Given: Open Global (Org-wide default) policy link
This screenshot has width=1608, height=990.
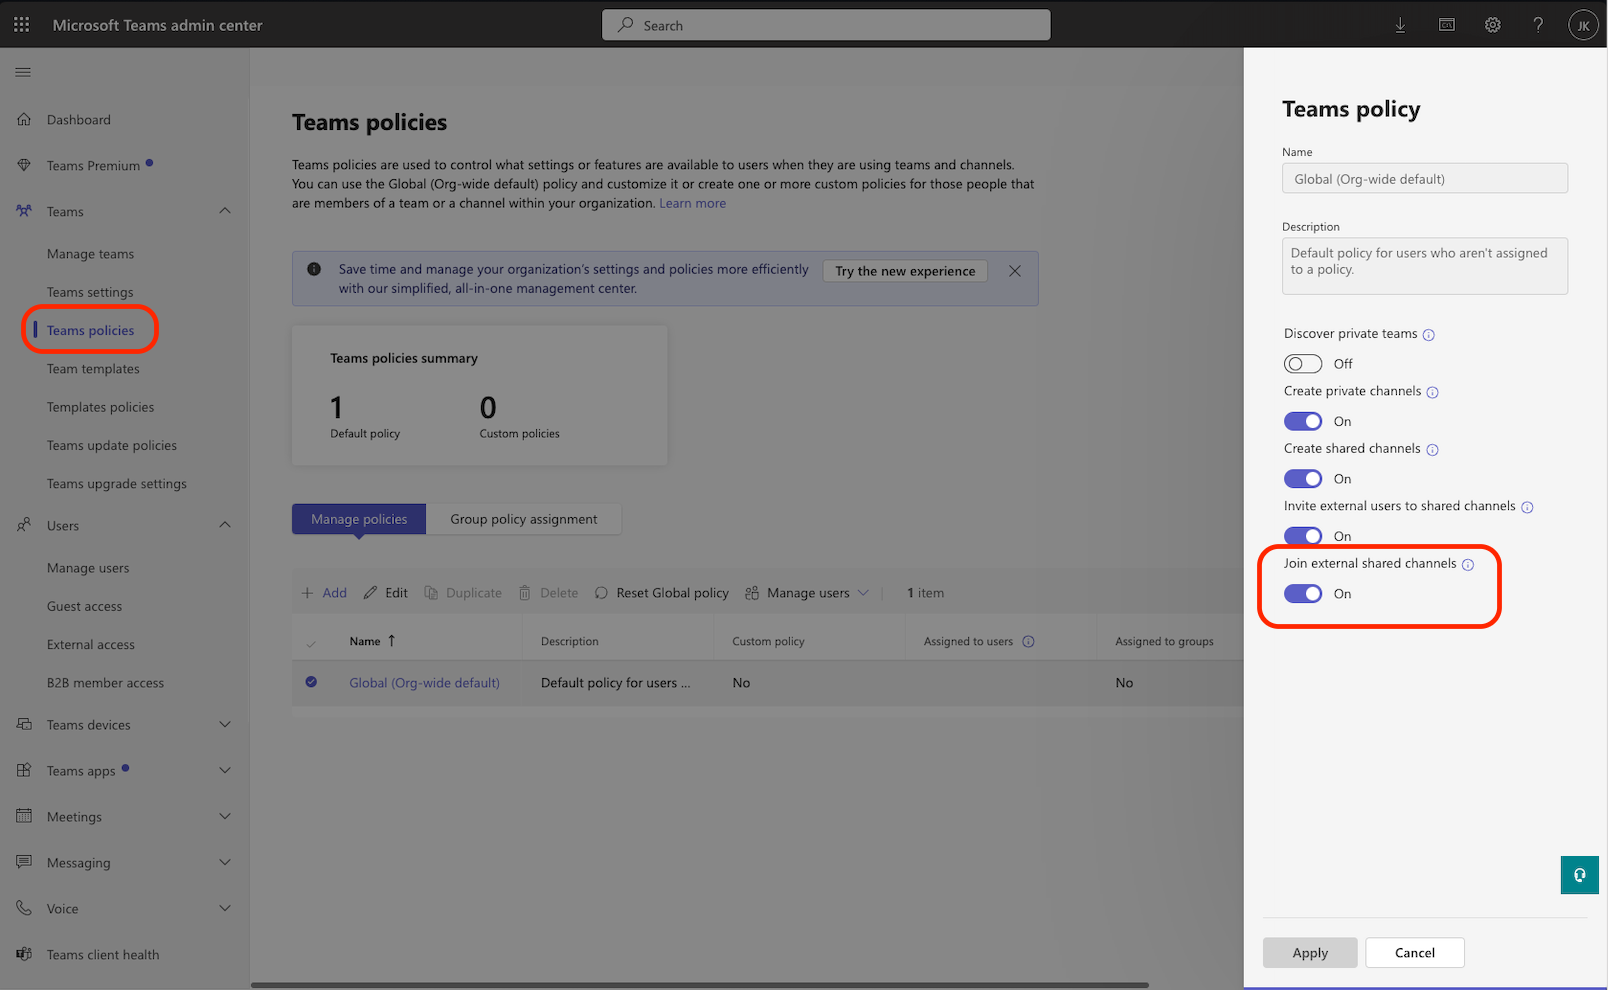Looking at the screenshot, I should (424, 683).
